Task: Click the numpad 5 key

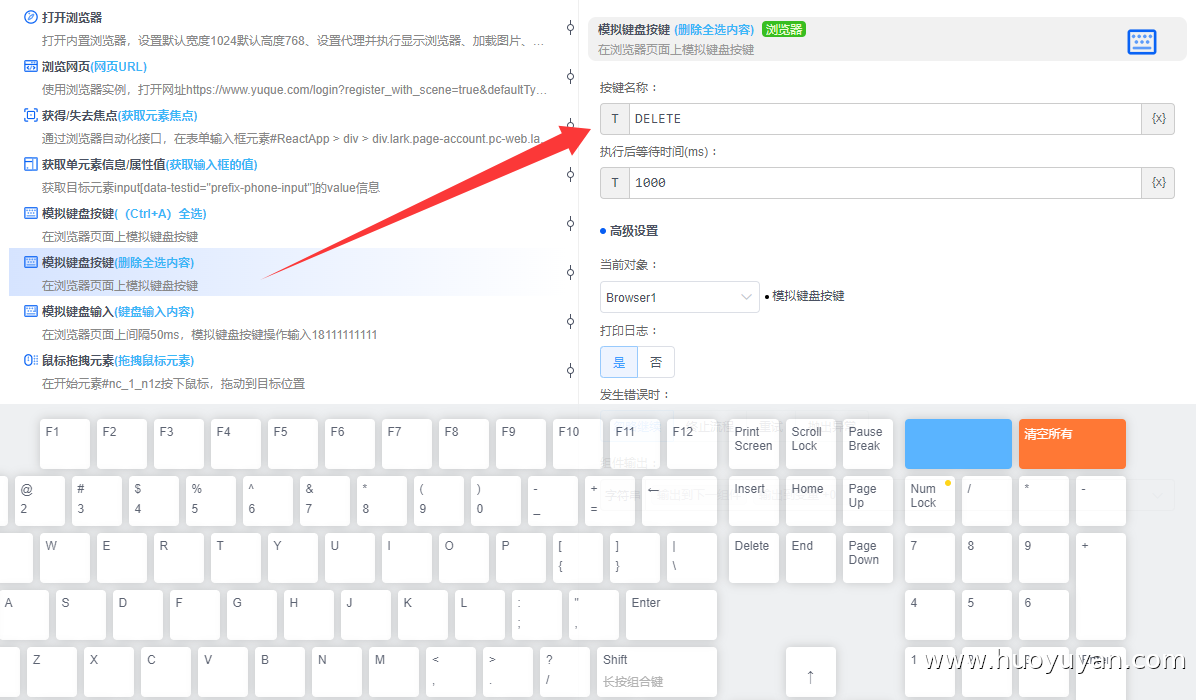Action: (x=987, y=615)
